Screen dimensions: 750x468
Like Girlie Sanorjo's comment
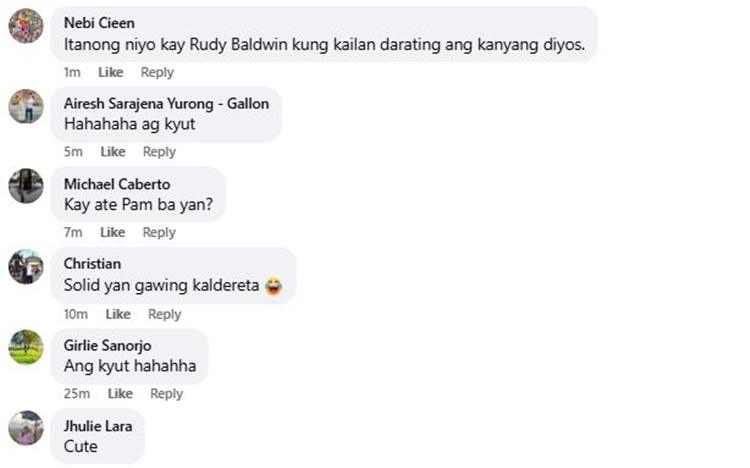click(x=120, y=393)
